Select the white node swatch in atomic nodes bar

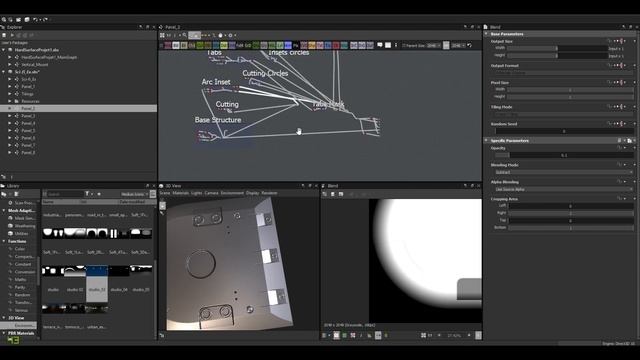click(x=176, y=45)
